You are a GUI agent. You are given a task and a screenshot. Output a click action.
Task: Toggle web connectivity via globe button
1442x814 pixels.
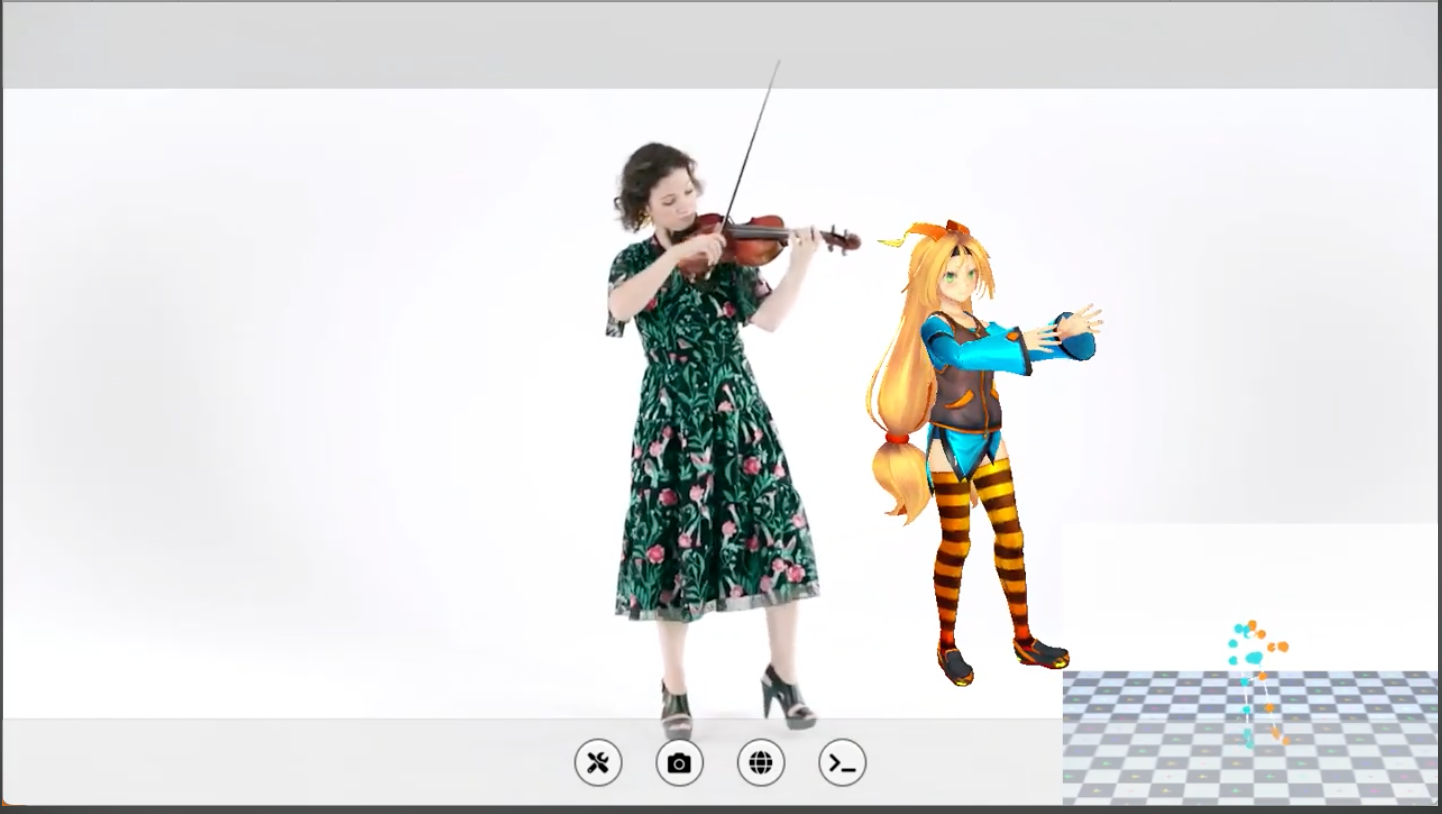760,762
